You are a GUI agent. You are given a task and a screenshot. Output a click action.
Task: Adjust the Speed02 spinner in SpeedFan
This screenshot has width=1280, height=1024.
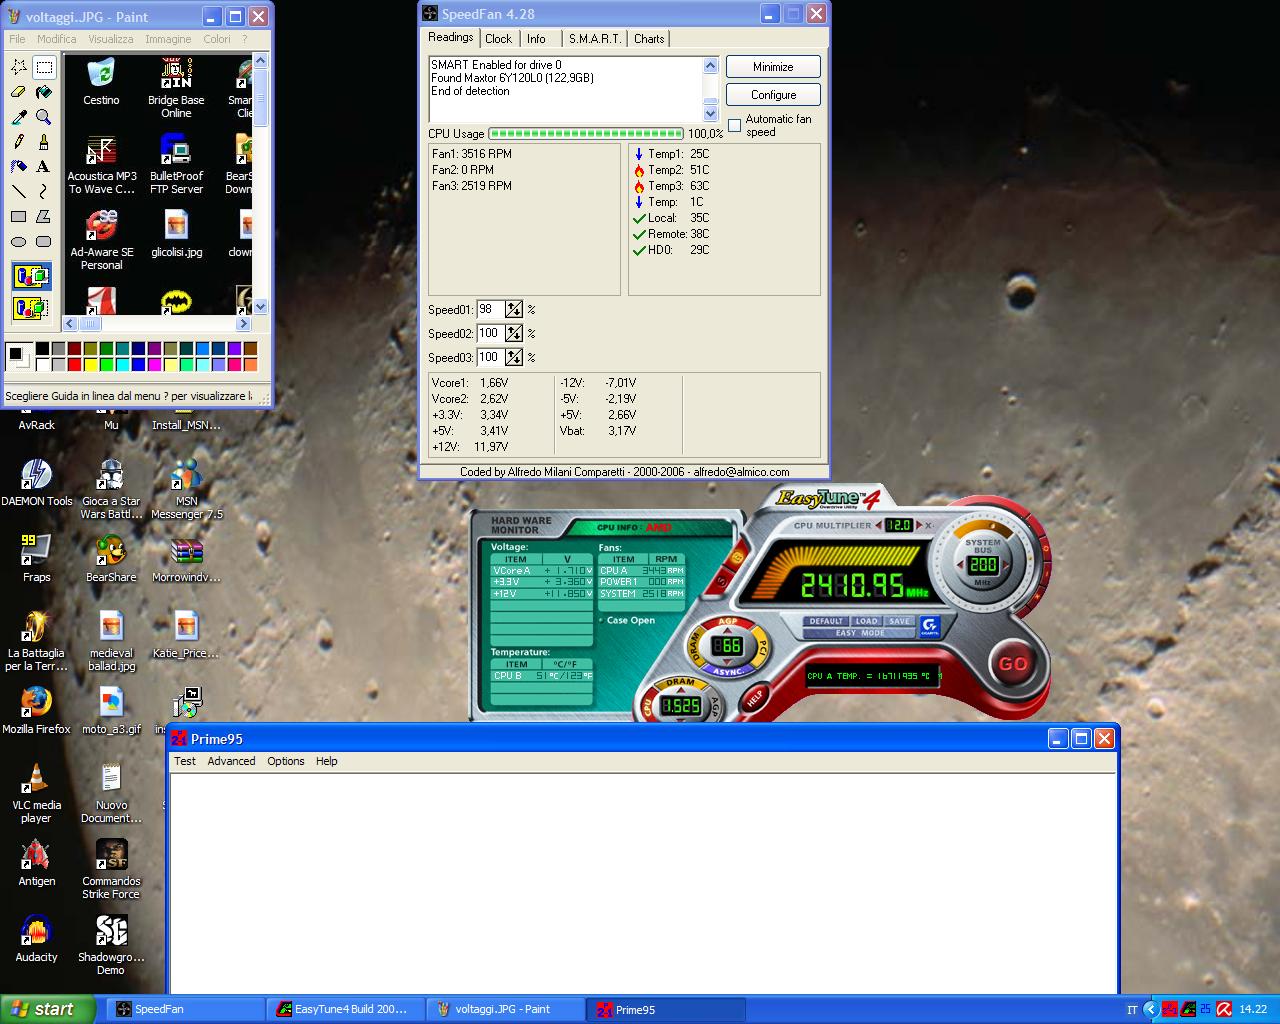tap(514, 334)
